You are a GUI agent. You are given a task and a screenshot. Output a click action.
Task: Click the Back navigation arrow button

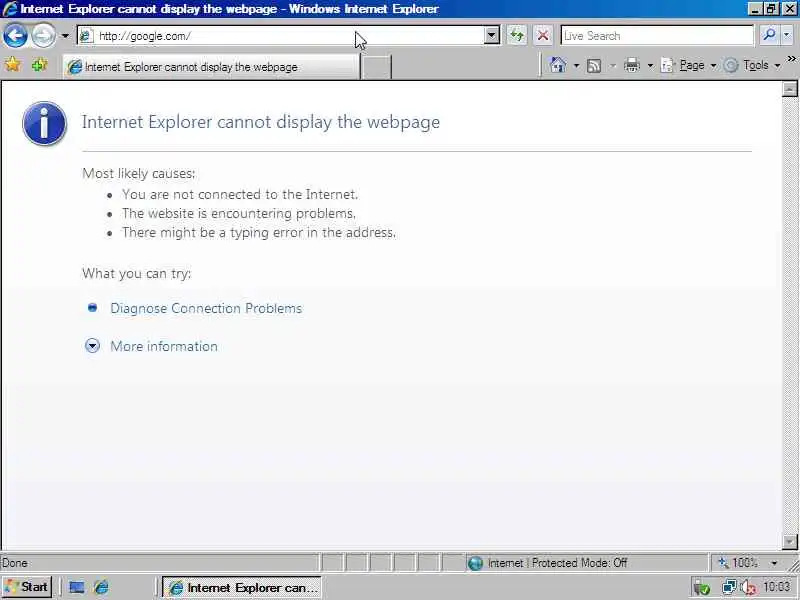point(15,36)
